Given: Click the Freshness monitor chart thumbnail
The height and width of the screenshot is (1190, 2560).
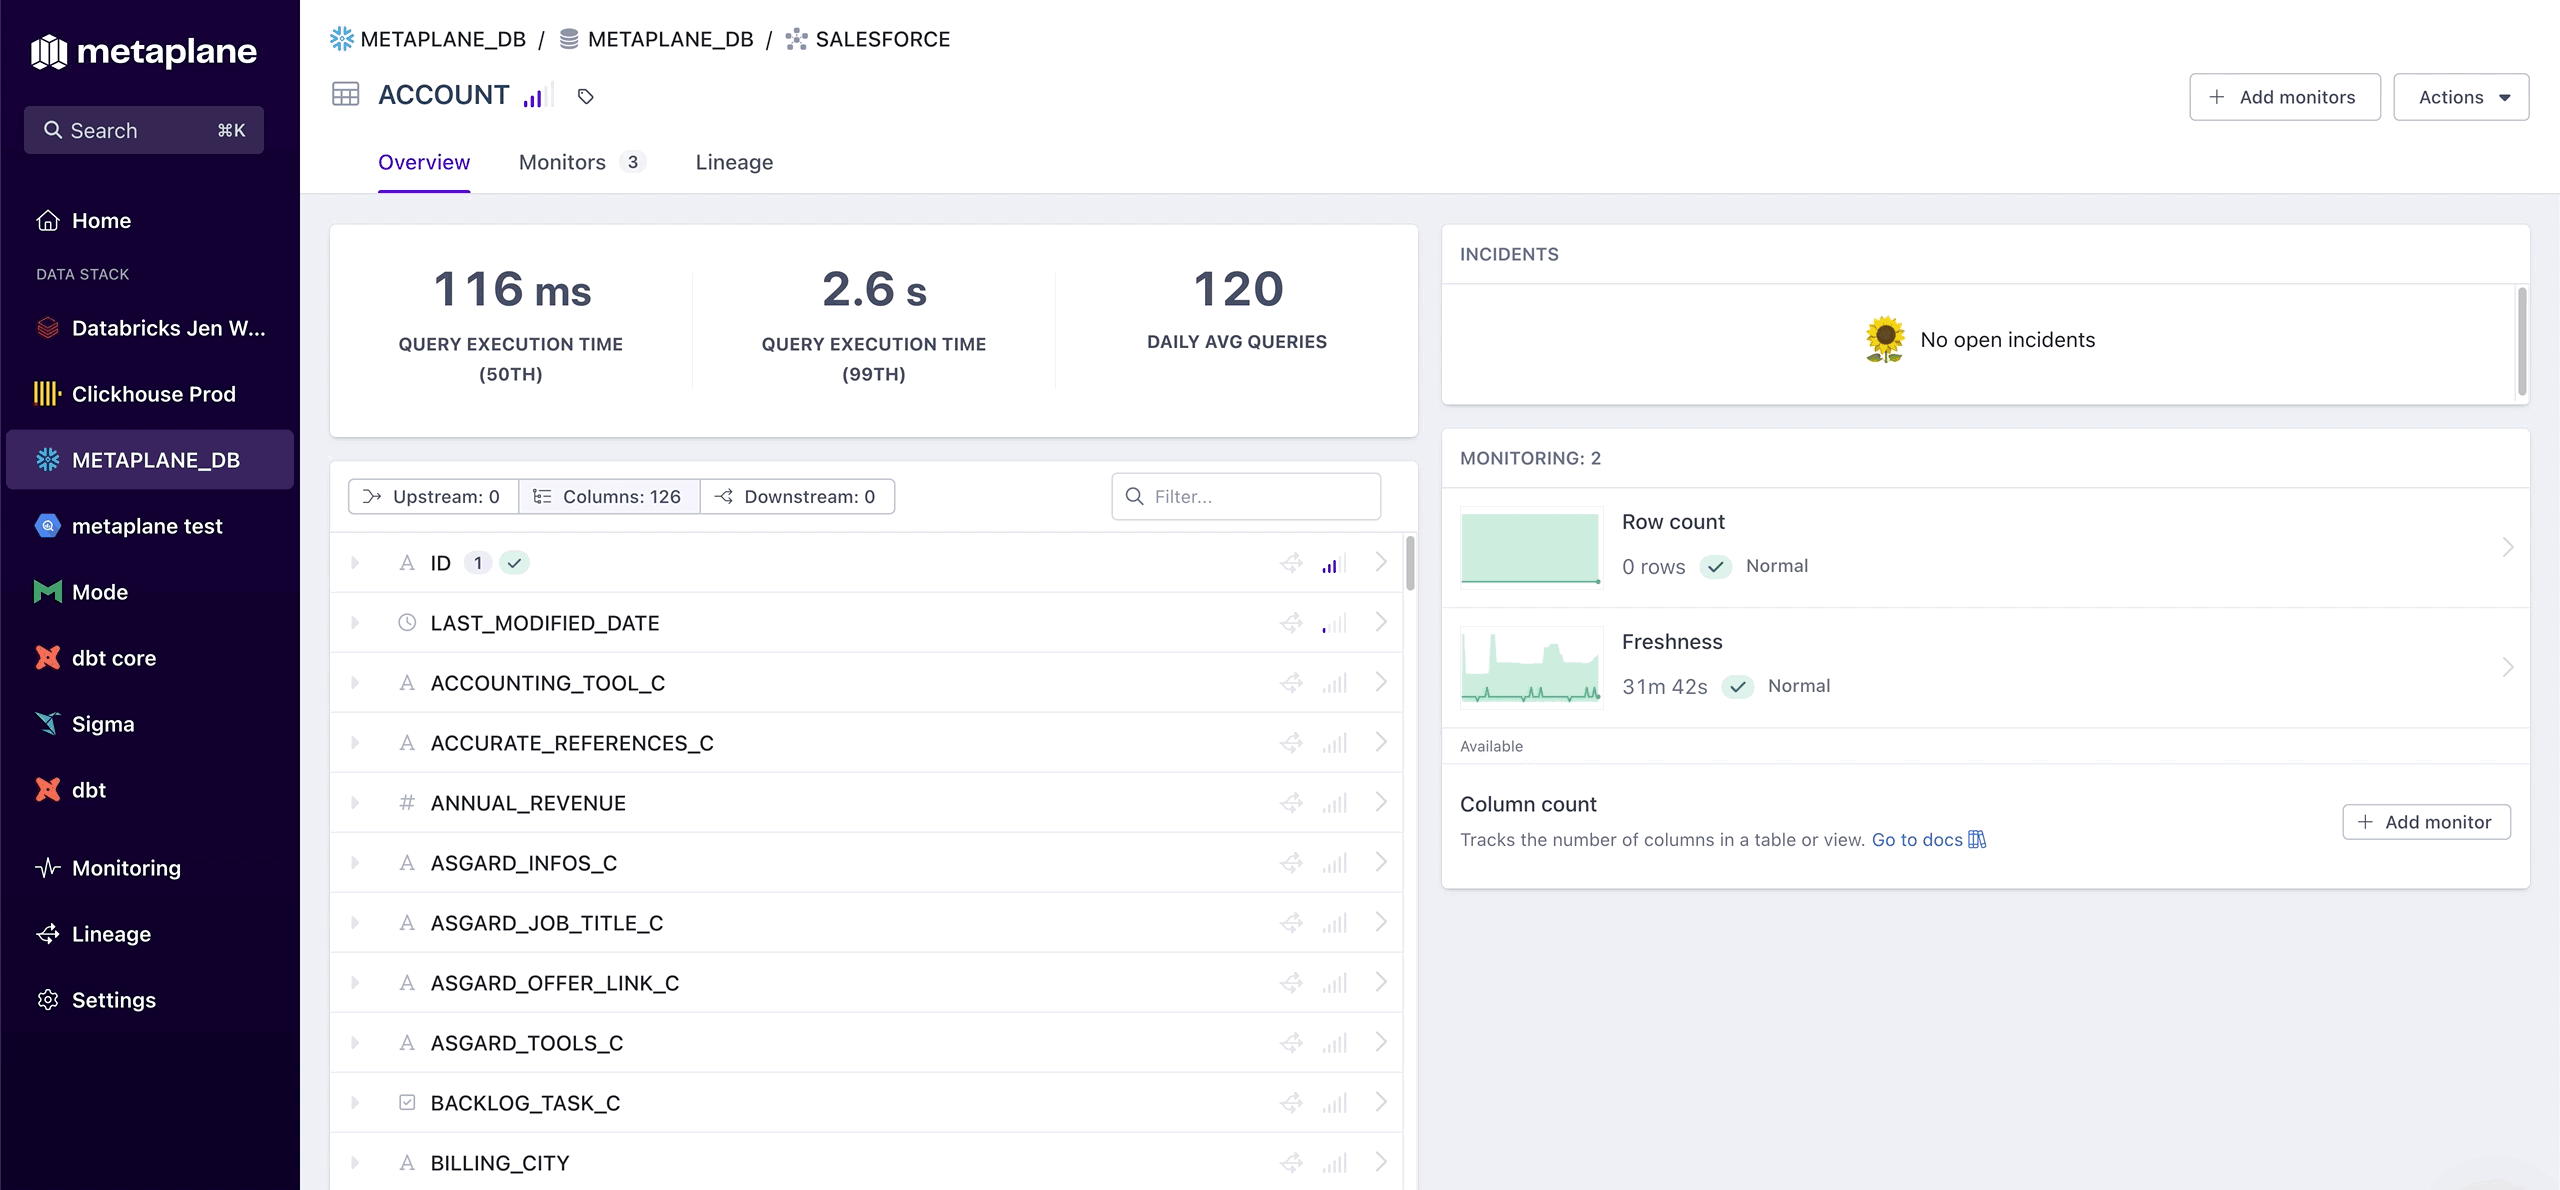Looking at the screenshot, I should point(1531,667).
